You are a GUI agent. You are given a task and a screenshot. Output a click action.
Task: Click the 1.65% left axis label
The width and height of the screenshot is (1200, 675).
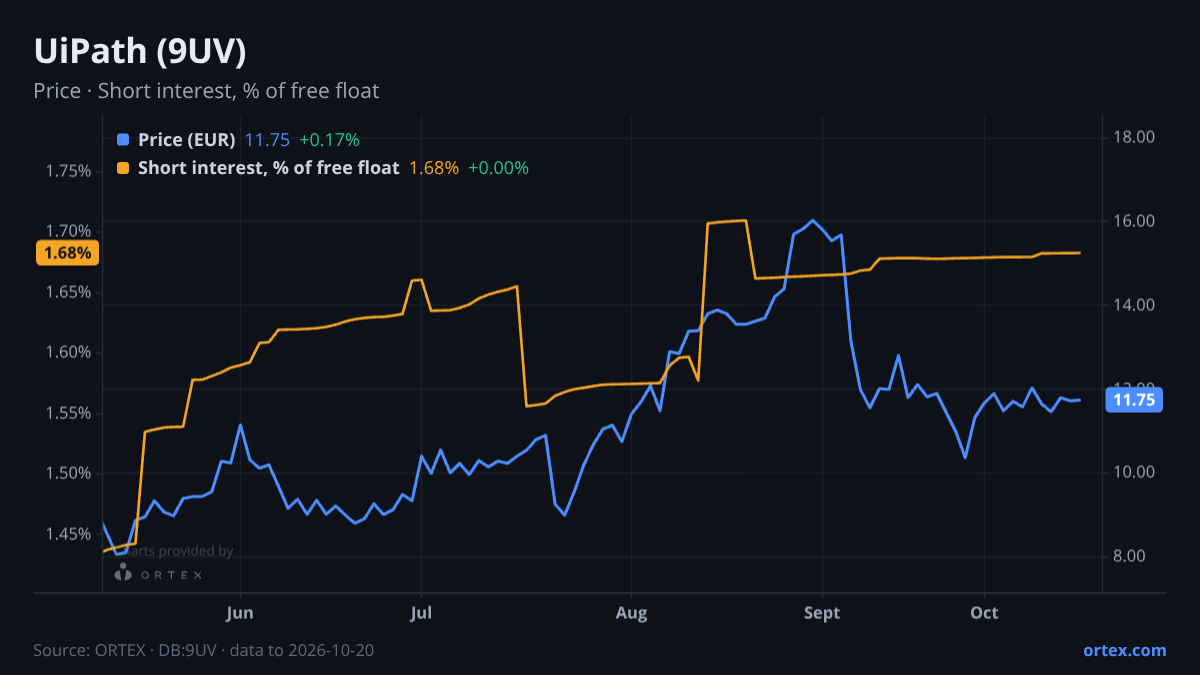pyautogui.click(x=68, y=292)
